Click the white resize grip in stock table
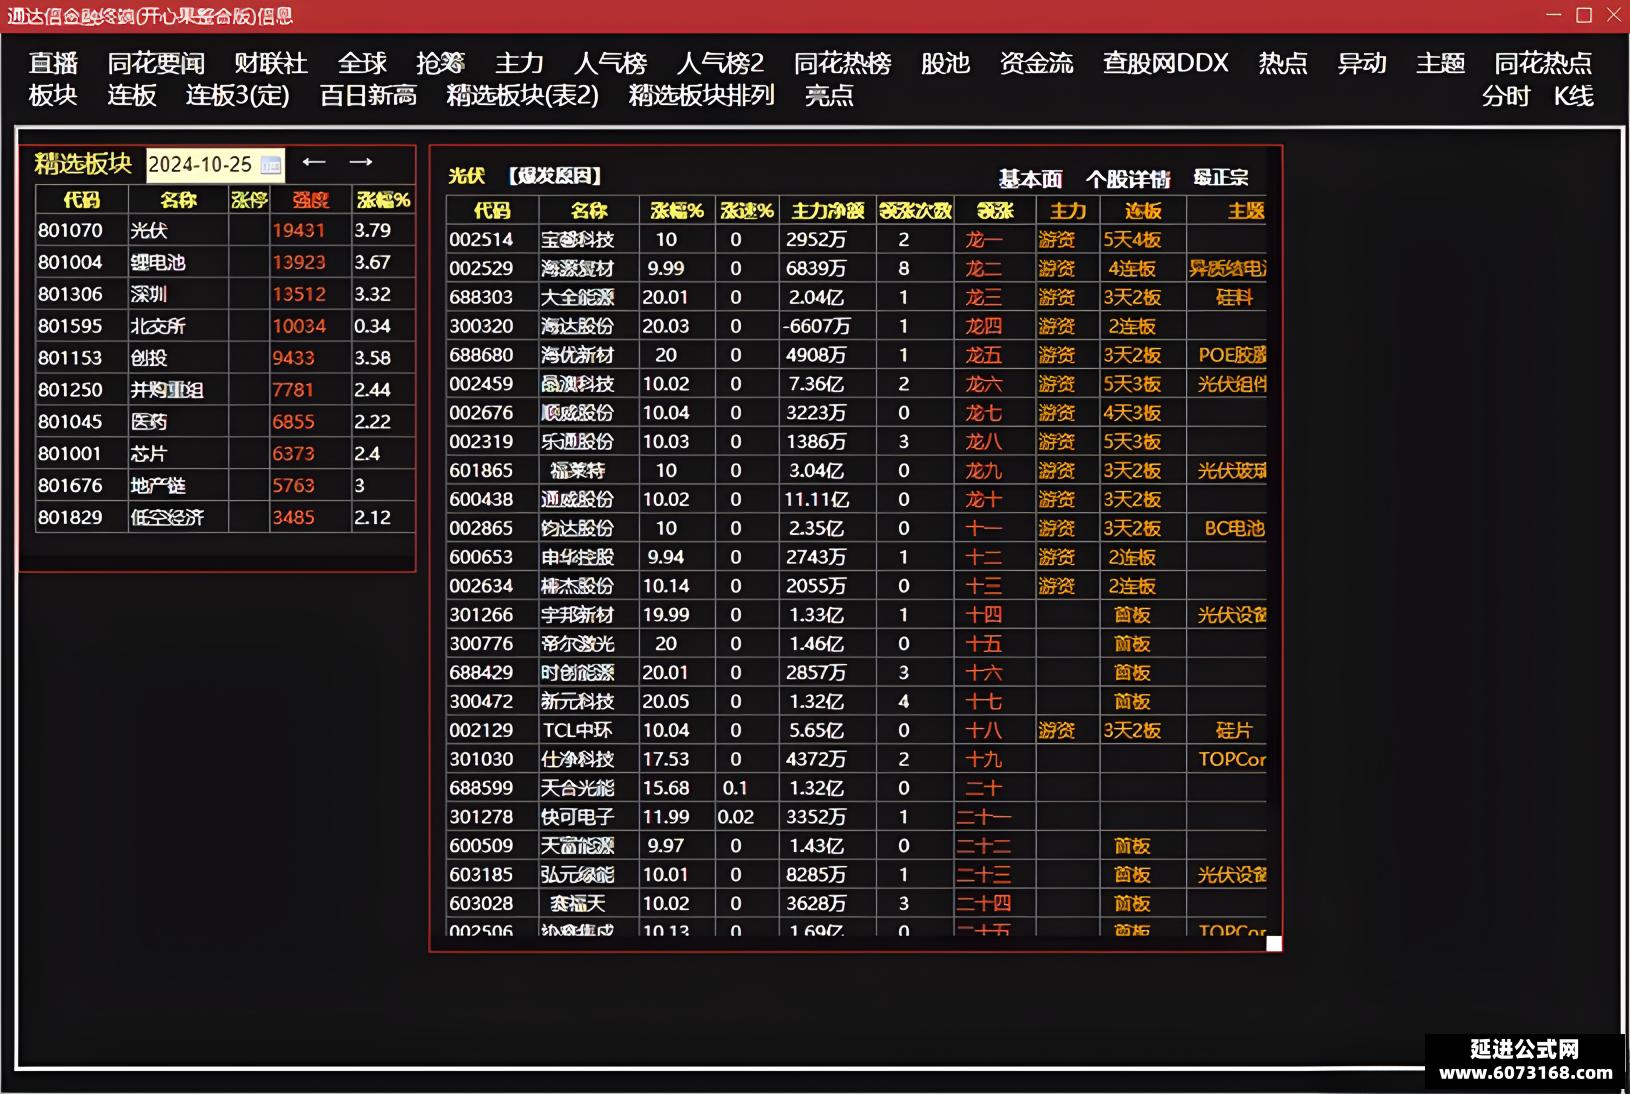 click(1274, 943)
